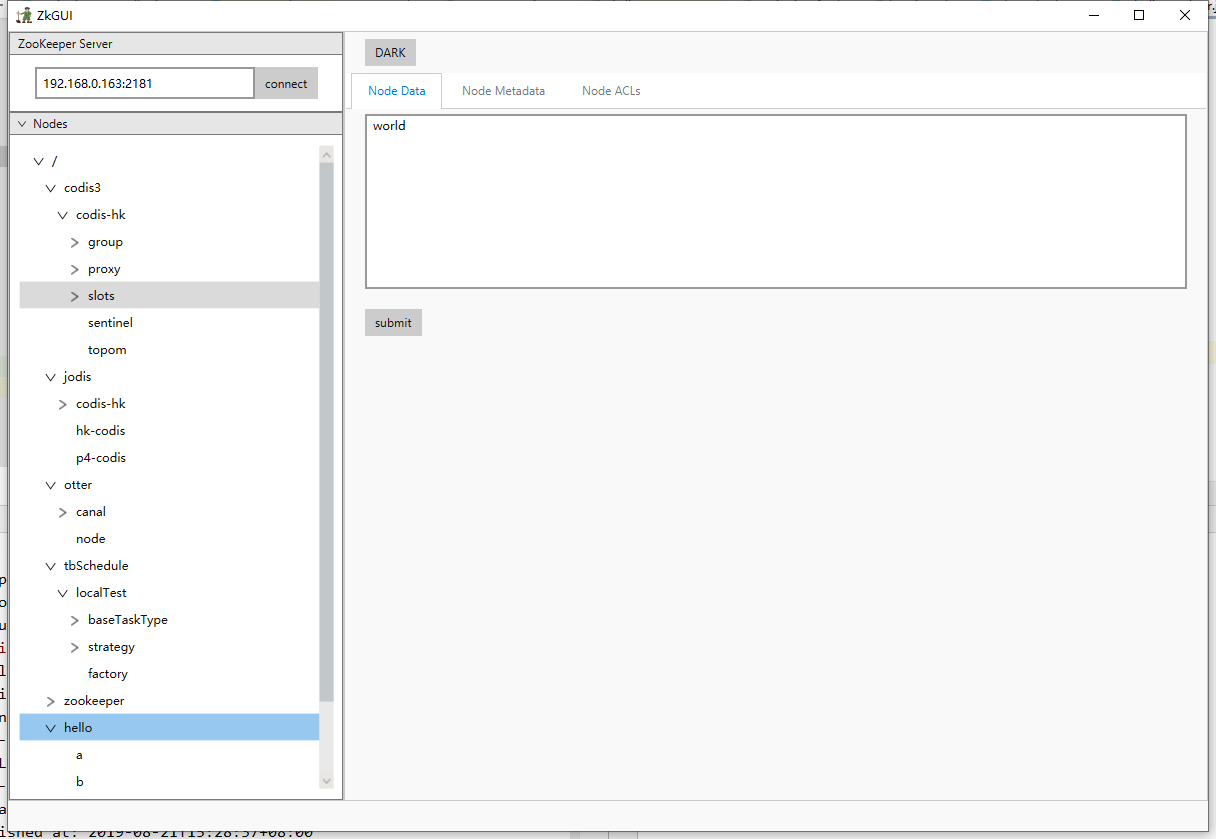Click tree scrollbar up arrow
This screenshot has height=839, width=1216.
tap(326, 154)
